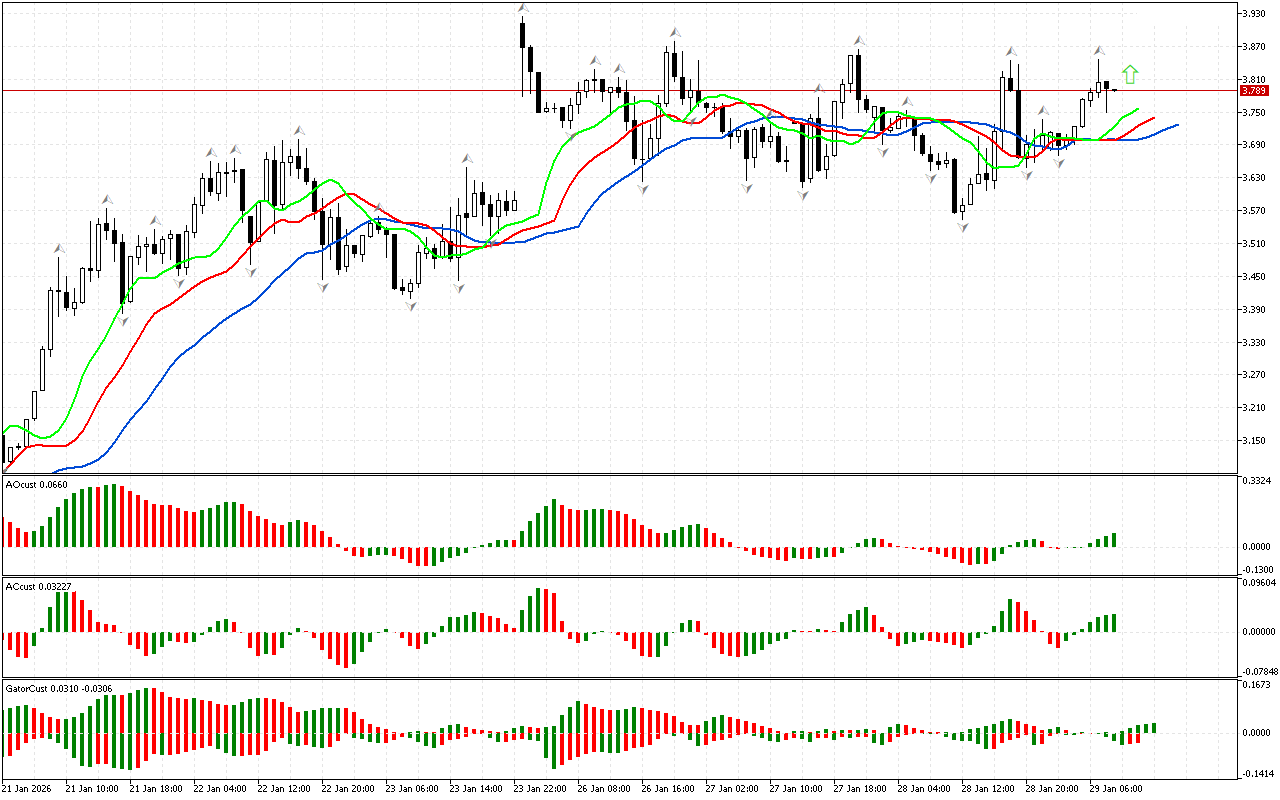Select the green Alligator line's right end
The height and width of the screenshot is (800, 1280).
[1137, 109]
